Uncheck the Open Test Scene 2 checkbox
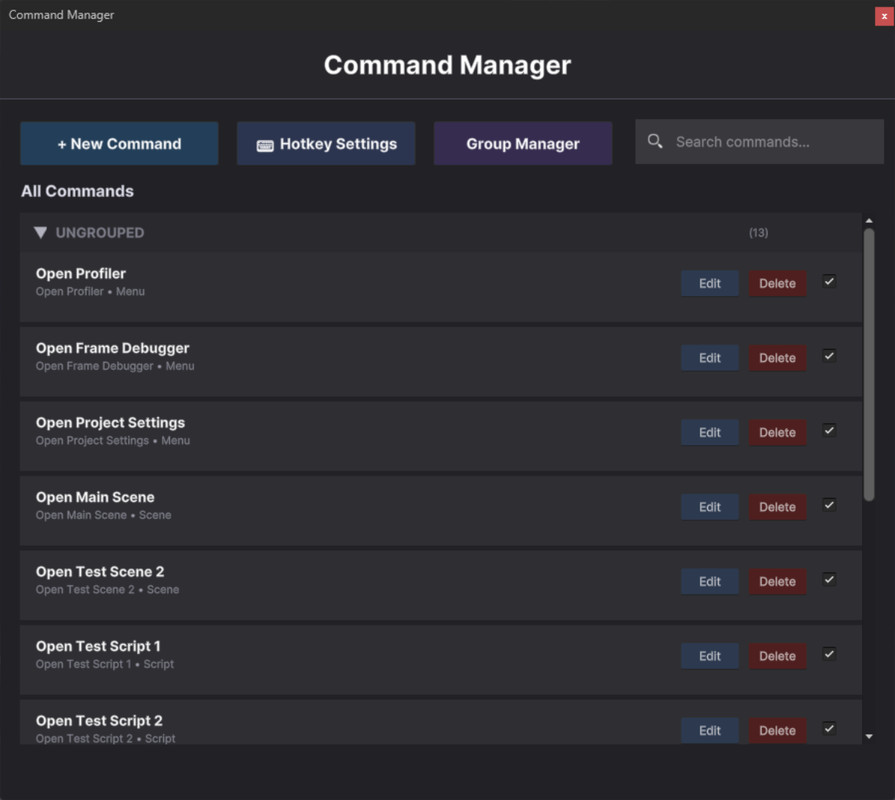This screenshot has width=895, height=800. tap(829, 580)
